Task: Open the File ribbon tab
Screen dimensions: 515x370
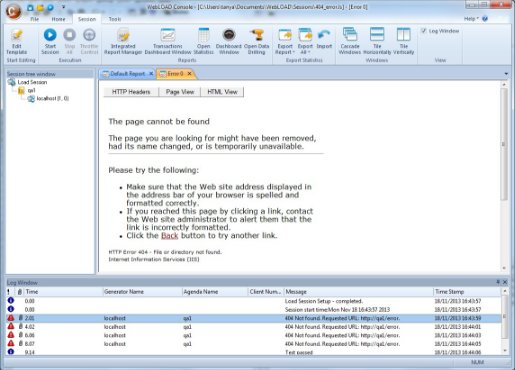Action: point(34,19)
